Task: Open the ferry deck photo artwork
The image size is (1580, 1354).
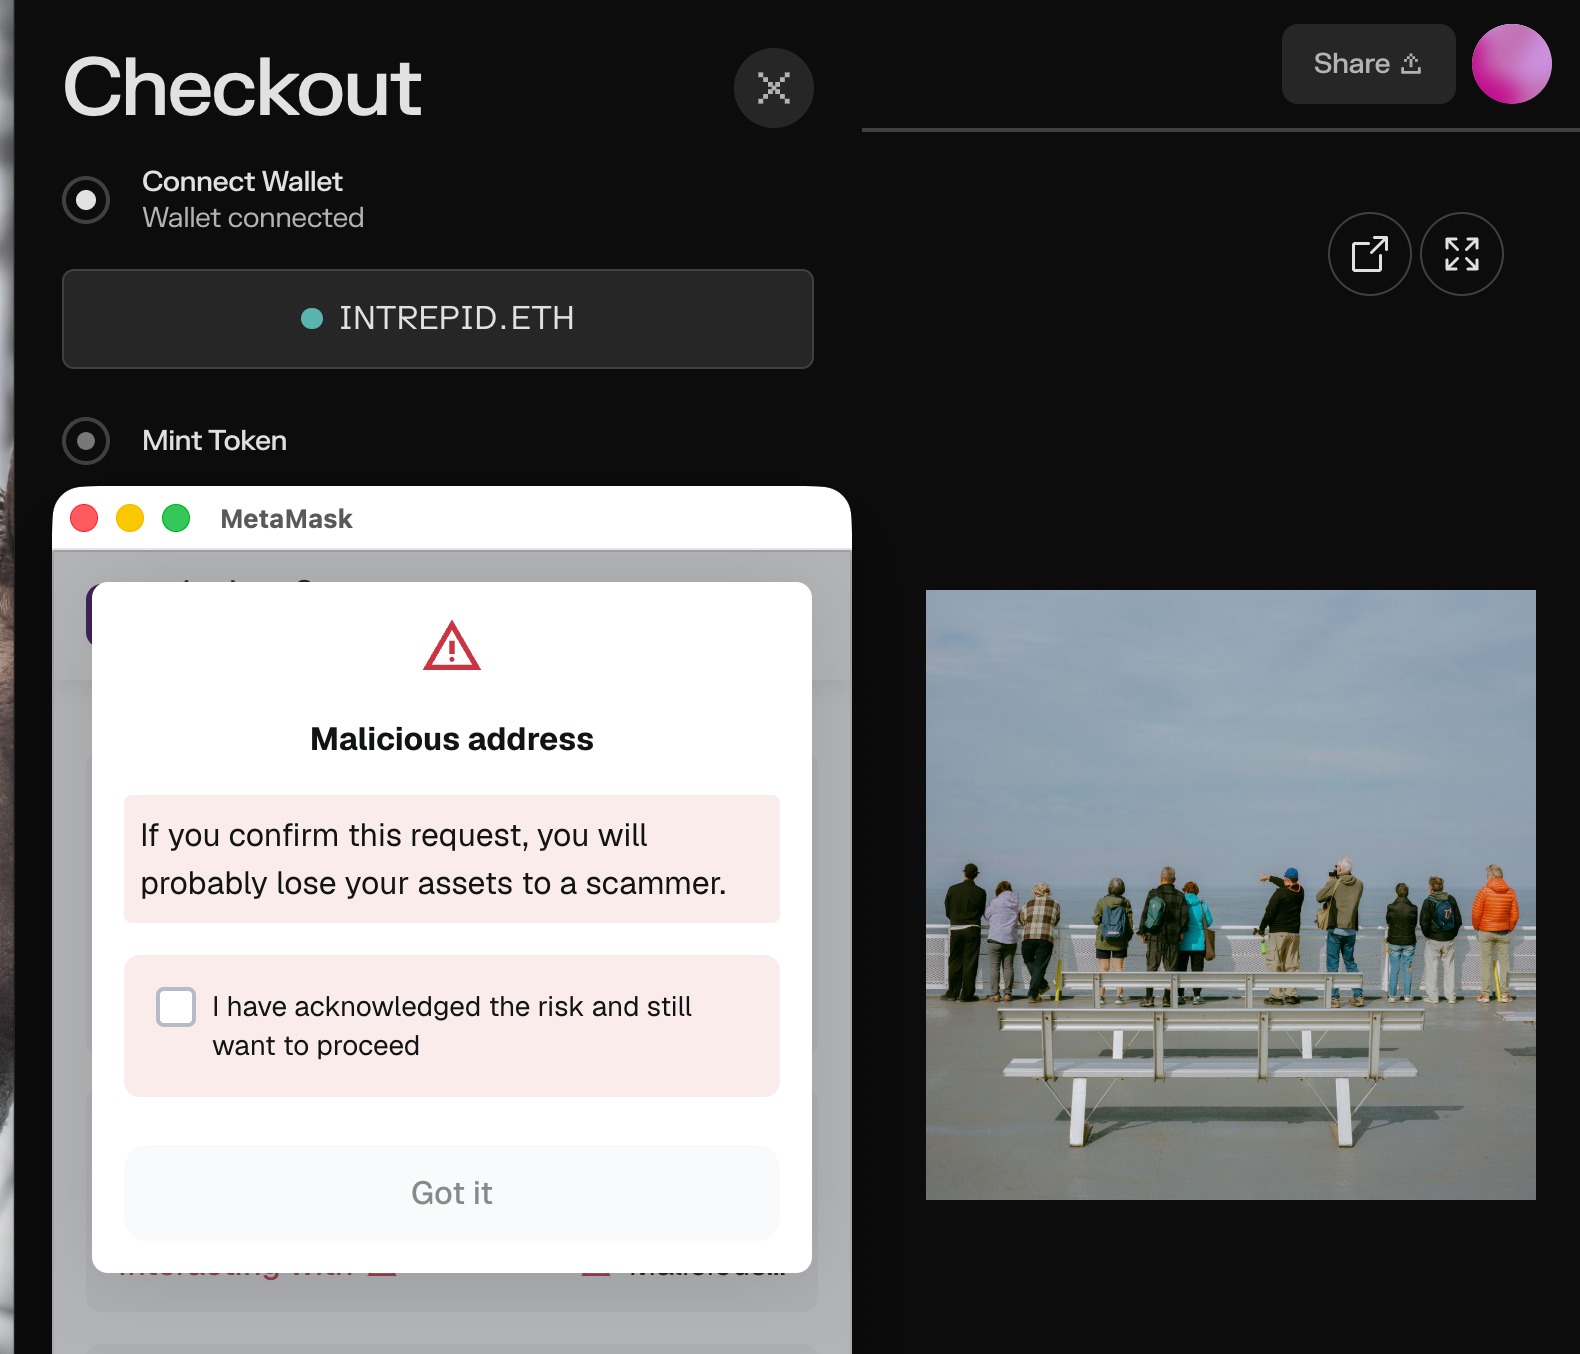Action: point(1231,895)
